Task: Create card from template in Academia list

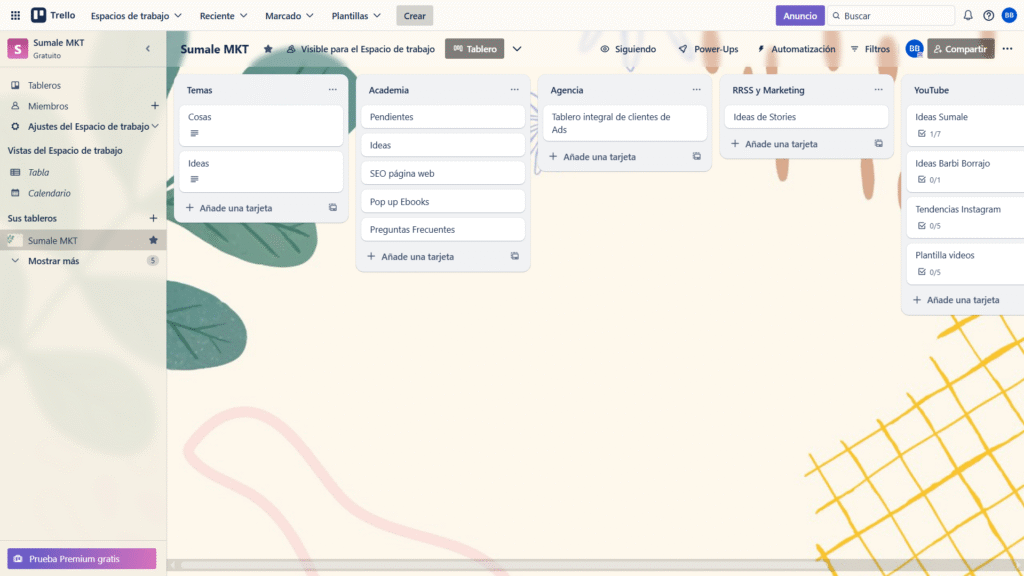Action: pos(515,257)
